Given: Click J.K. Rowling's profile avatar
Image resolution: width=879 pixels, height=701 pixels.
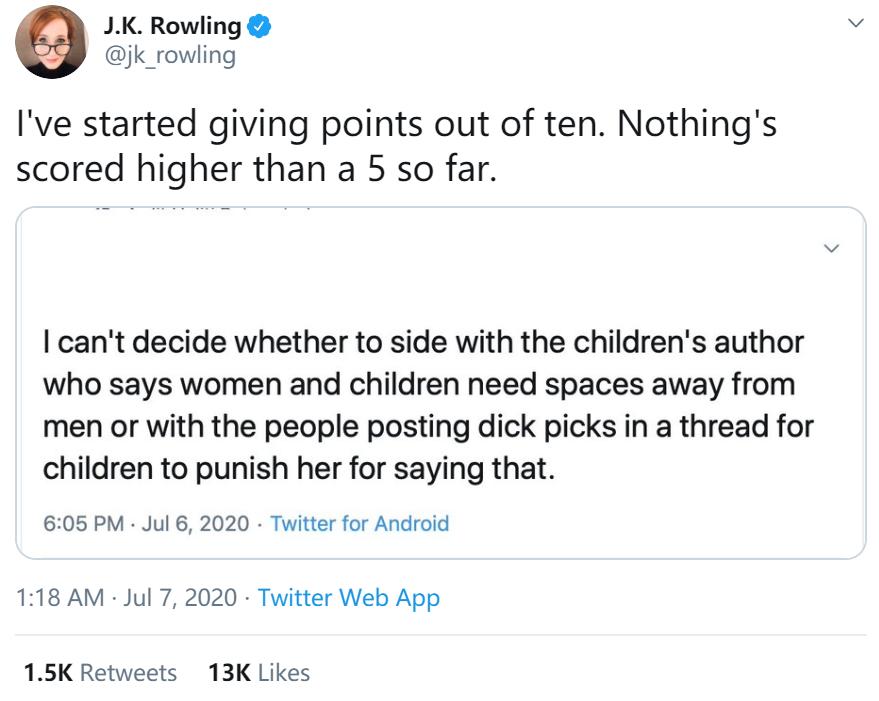Looking at the screenshot, I should [47, 41].
